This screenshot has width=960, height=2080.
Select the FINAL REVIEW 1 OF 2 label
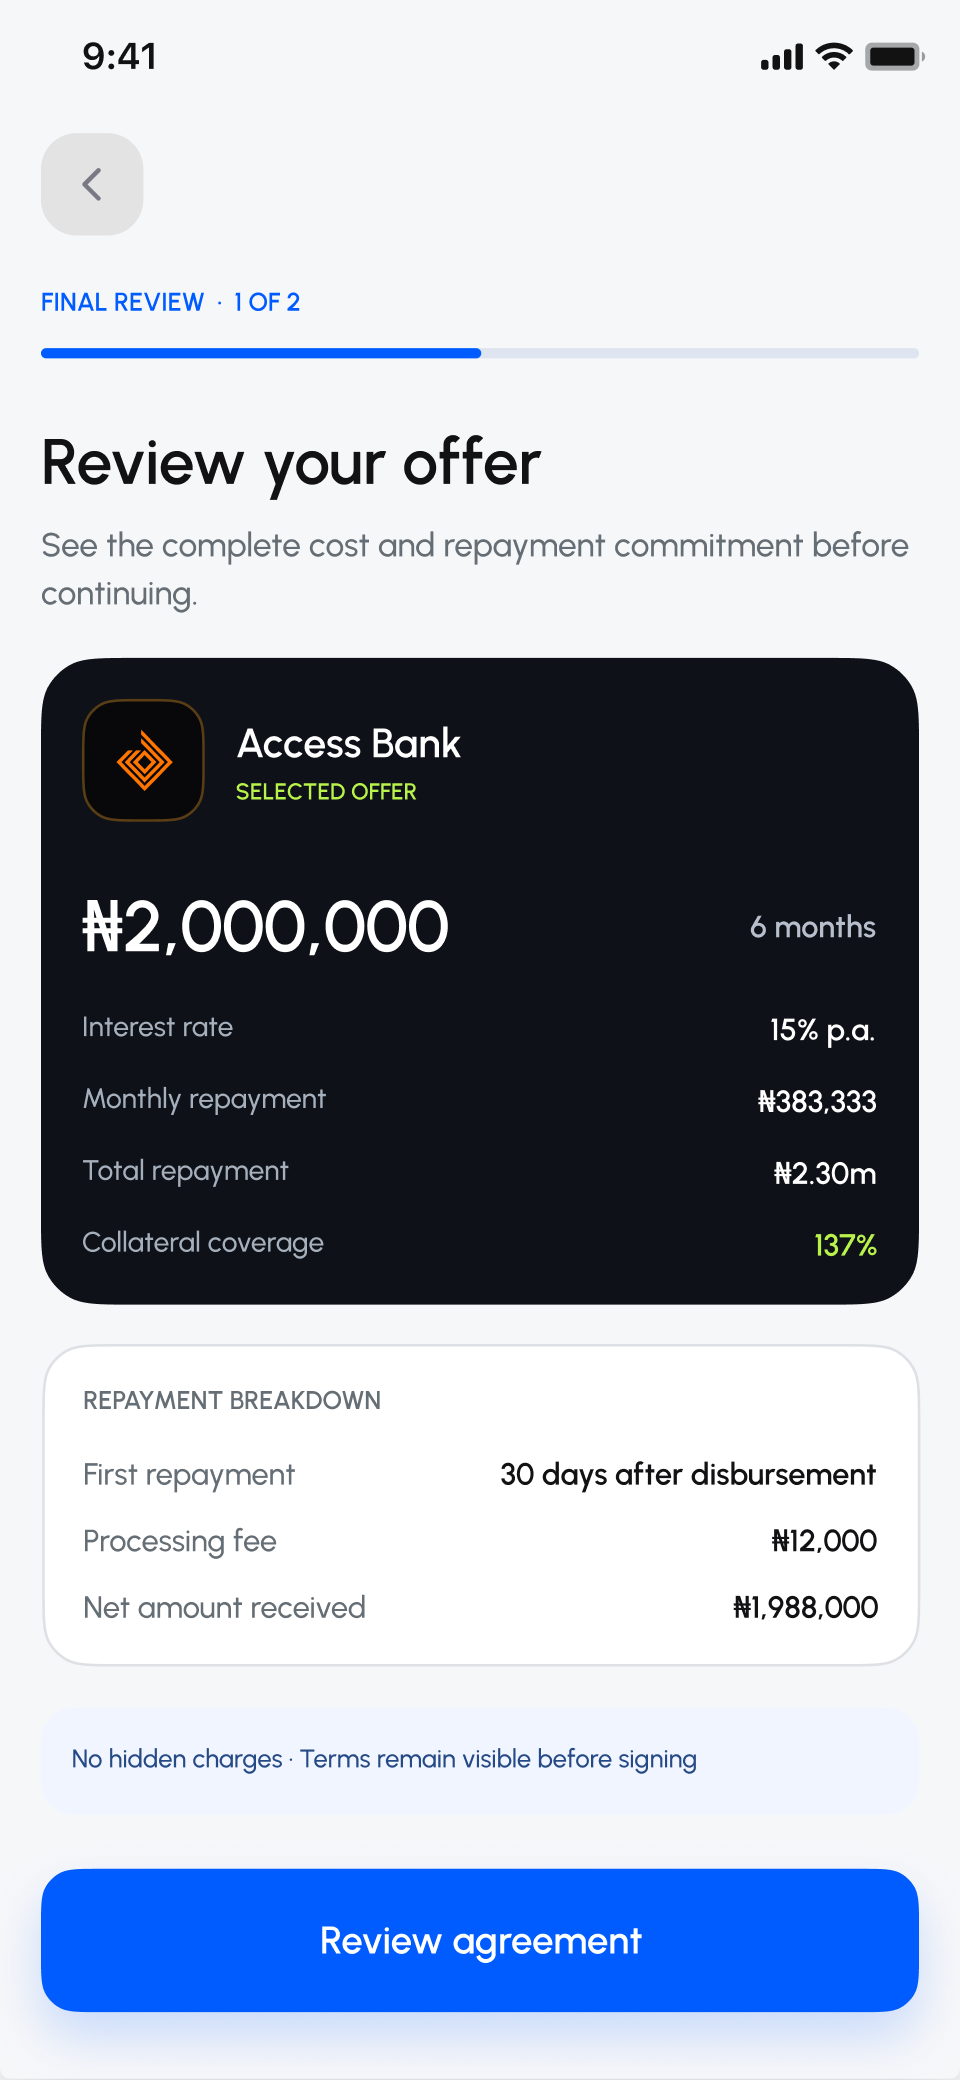(x=171, y=302)
